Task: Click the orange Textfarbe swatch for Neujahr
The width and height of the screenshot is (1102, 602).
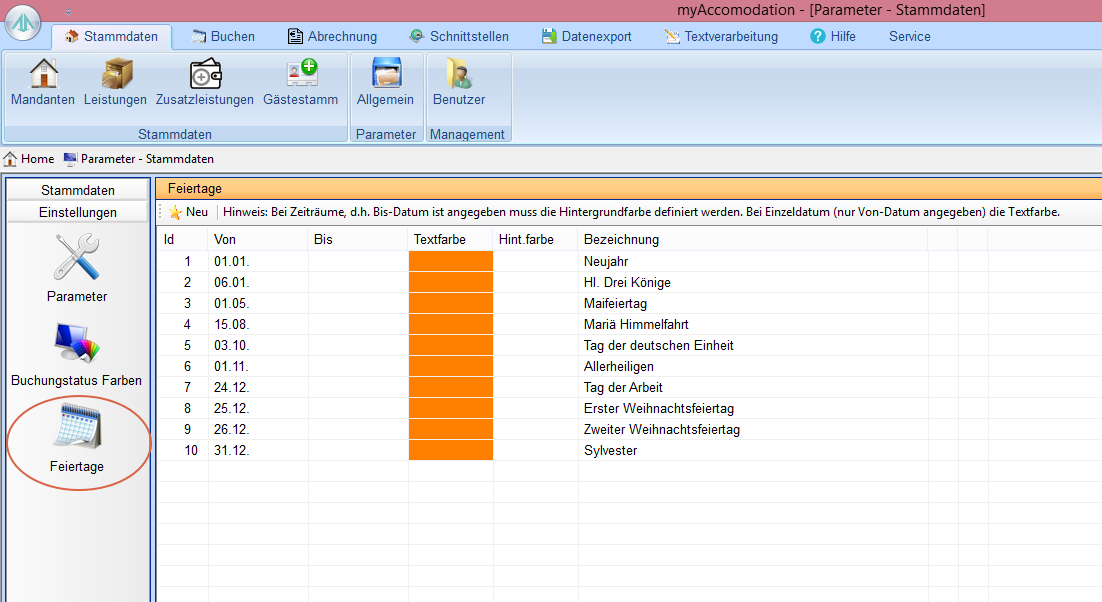Action: (451, 262)
